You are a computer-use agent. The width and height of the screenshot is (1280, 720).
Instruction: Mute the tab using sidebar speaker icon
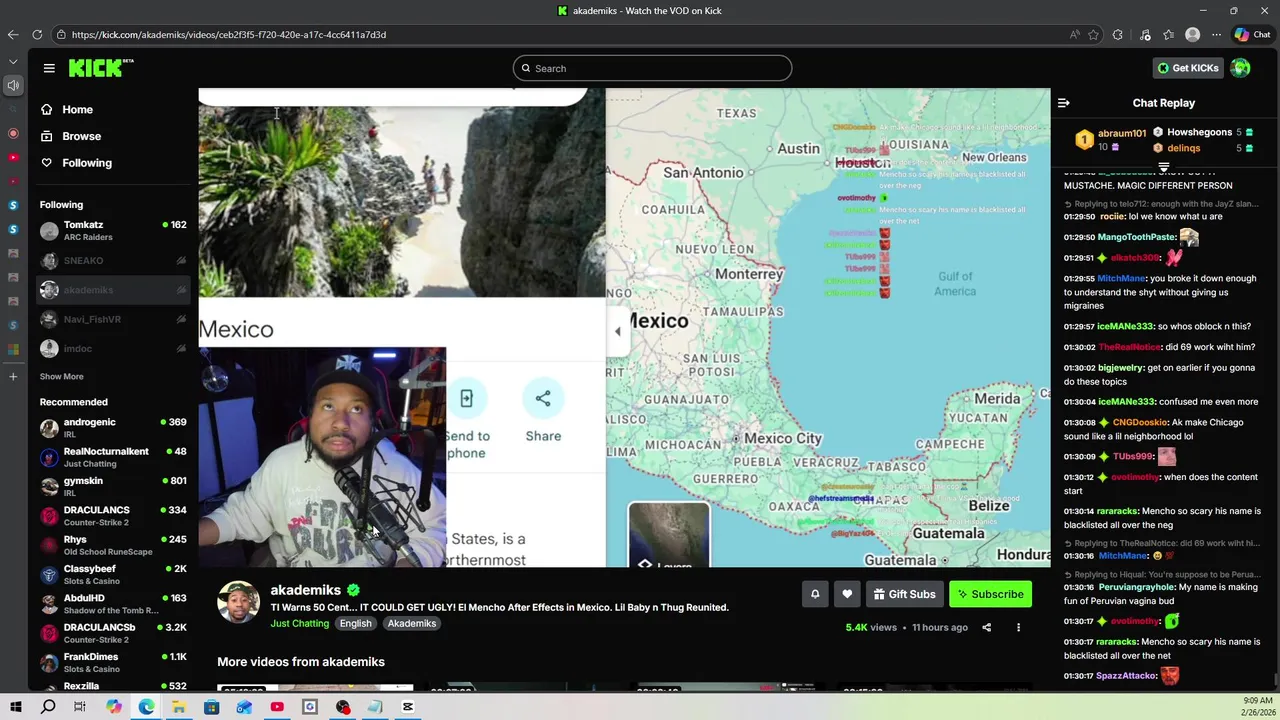(x=13, y=86)
